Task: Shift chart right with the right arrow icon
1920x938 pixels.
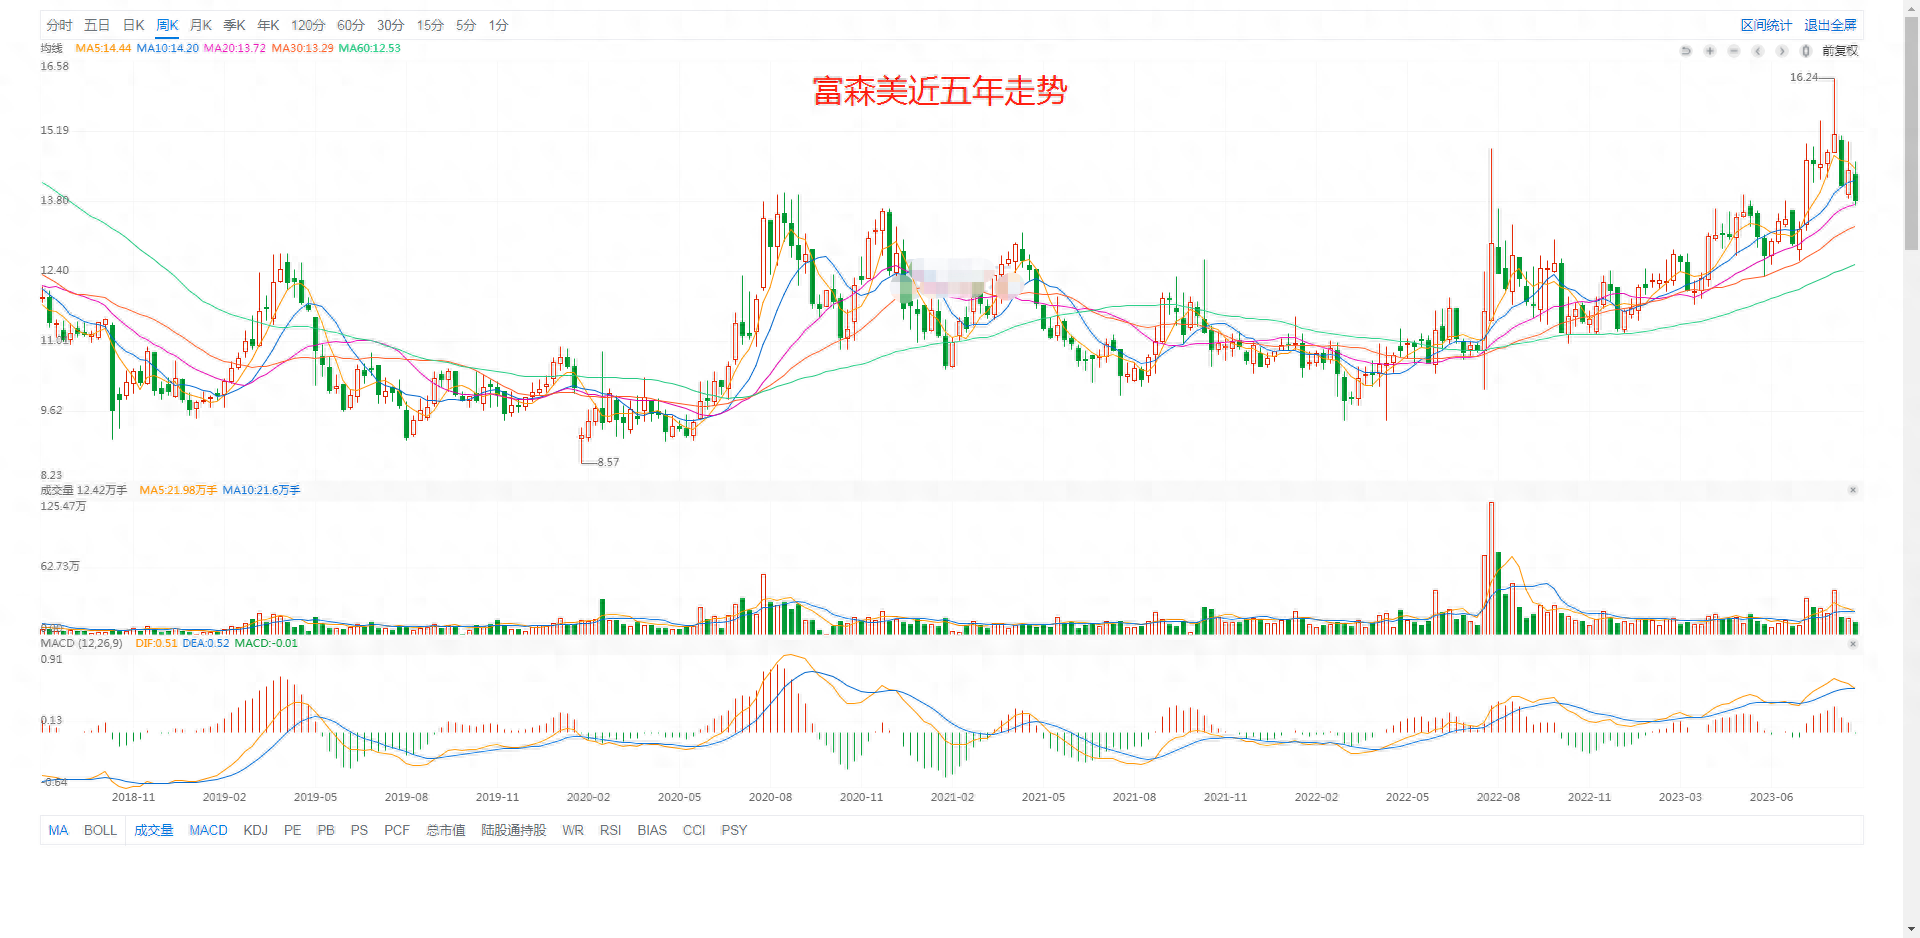Action: coord(1782,51)
